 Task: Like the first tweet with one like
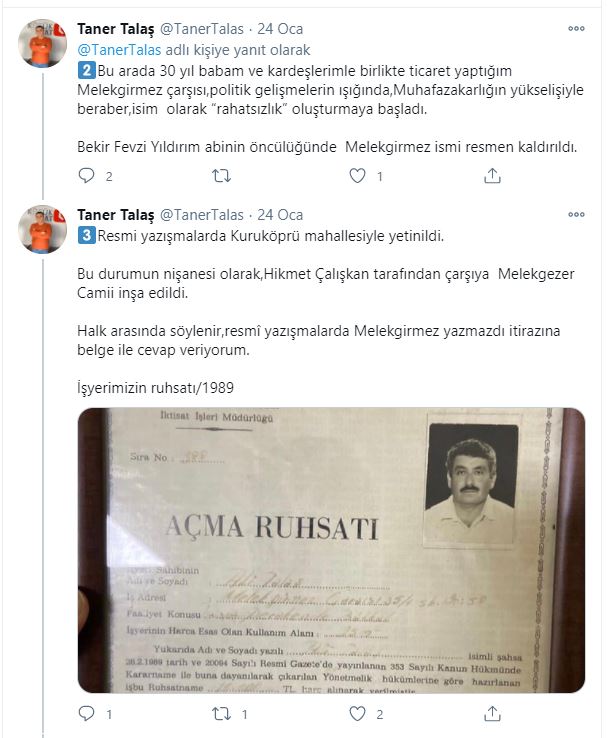coord(358,176)
